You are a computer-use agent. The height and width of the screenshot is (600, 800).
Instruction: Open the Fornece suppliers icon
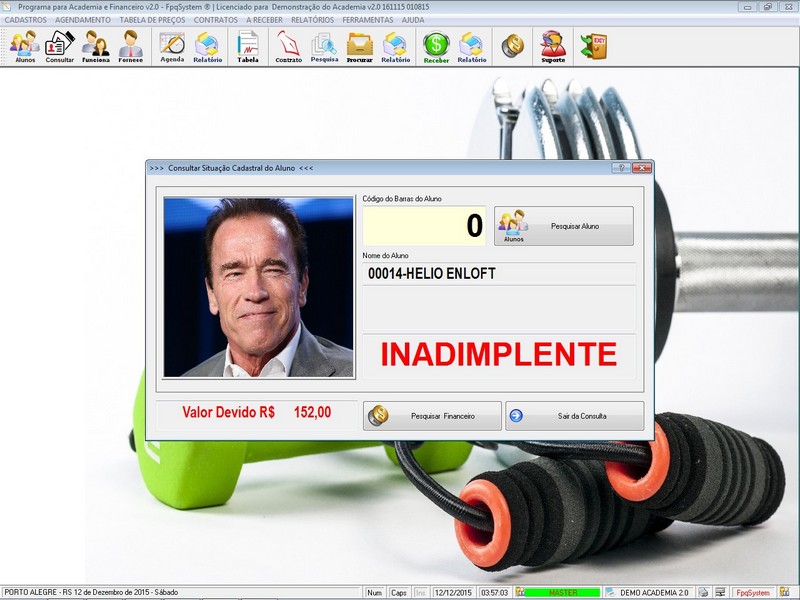click(131, 46)
